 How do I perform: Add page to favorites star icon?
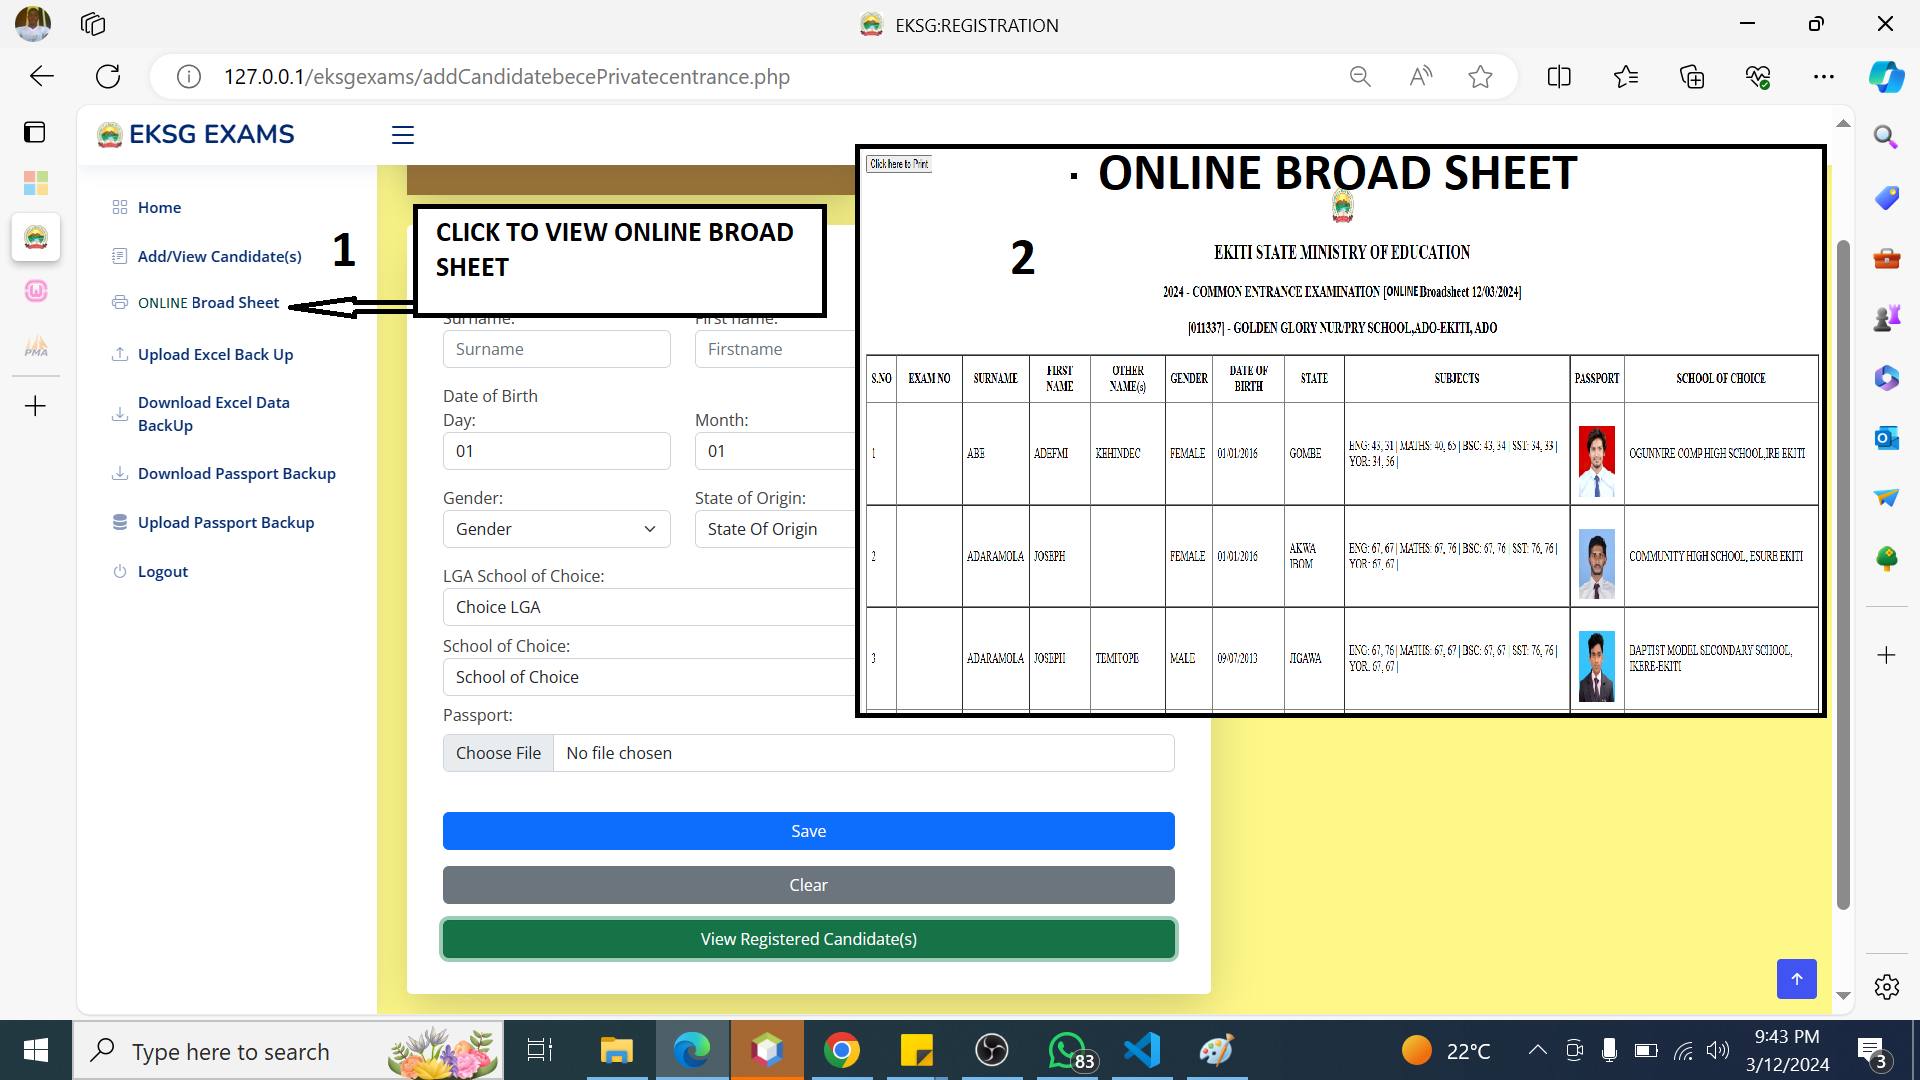coord(1480,76)
